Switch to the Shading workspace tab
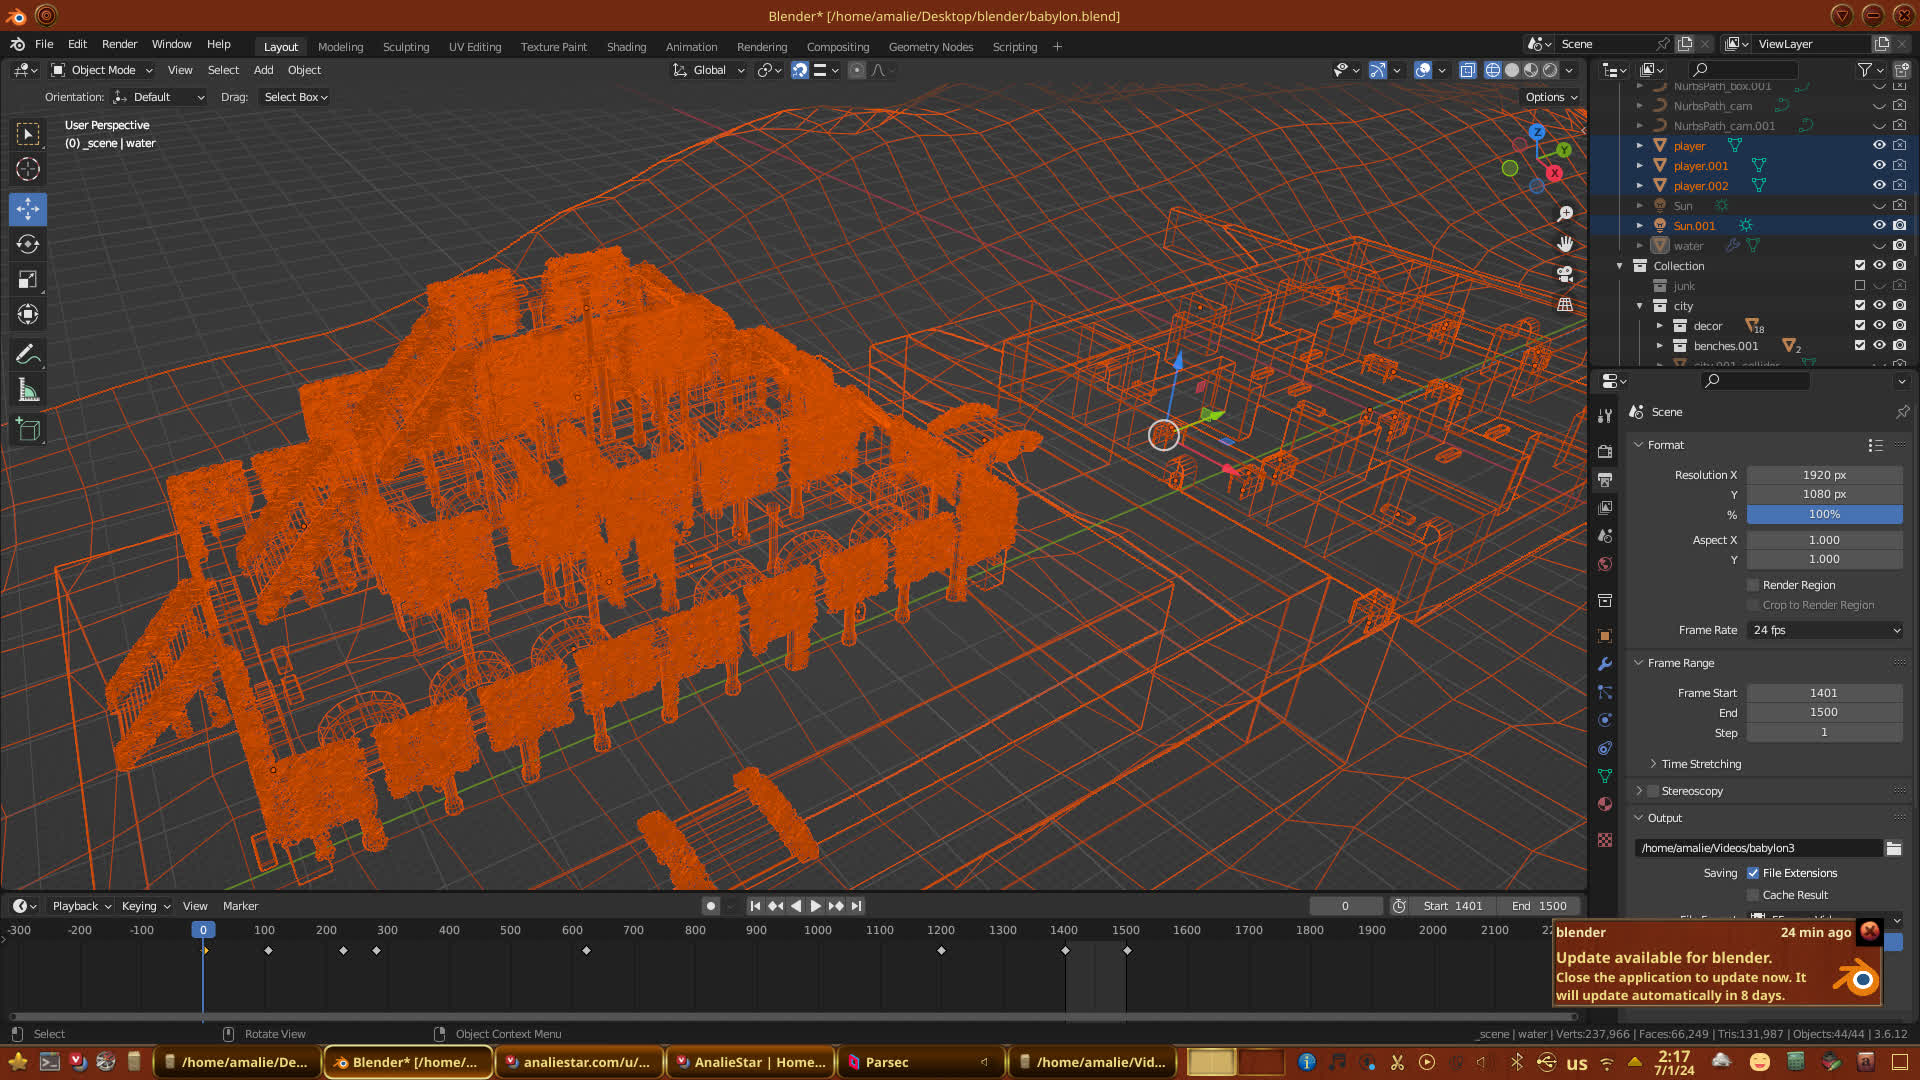The height and width of the screenshot is (1080, 1920). 626,47
